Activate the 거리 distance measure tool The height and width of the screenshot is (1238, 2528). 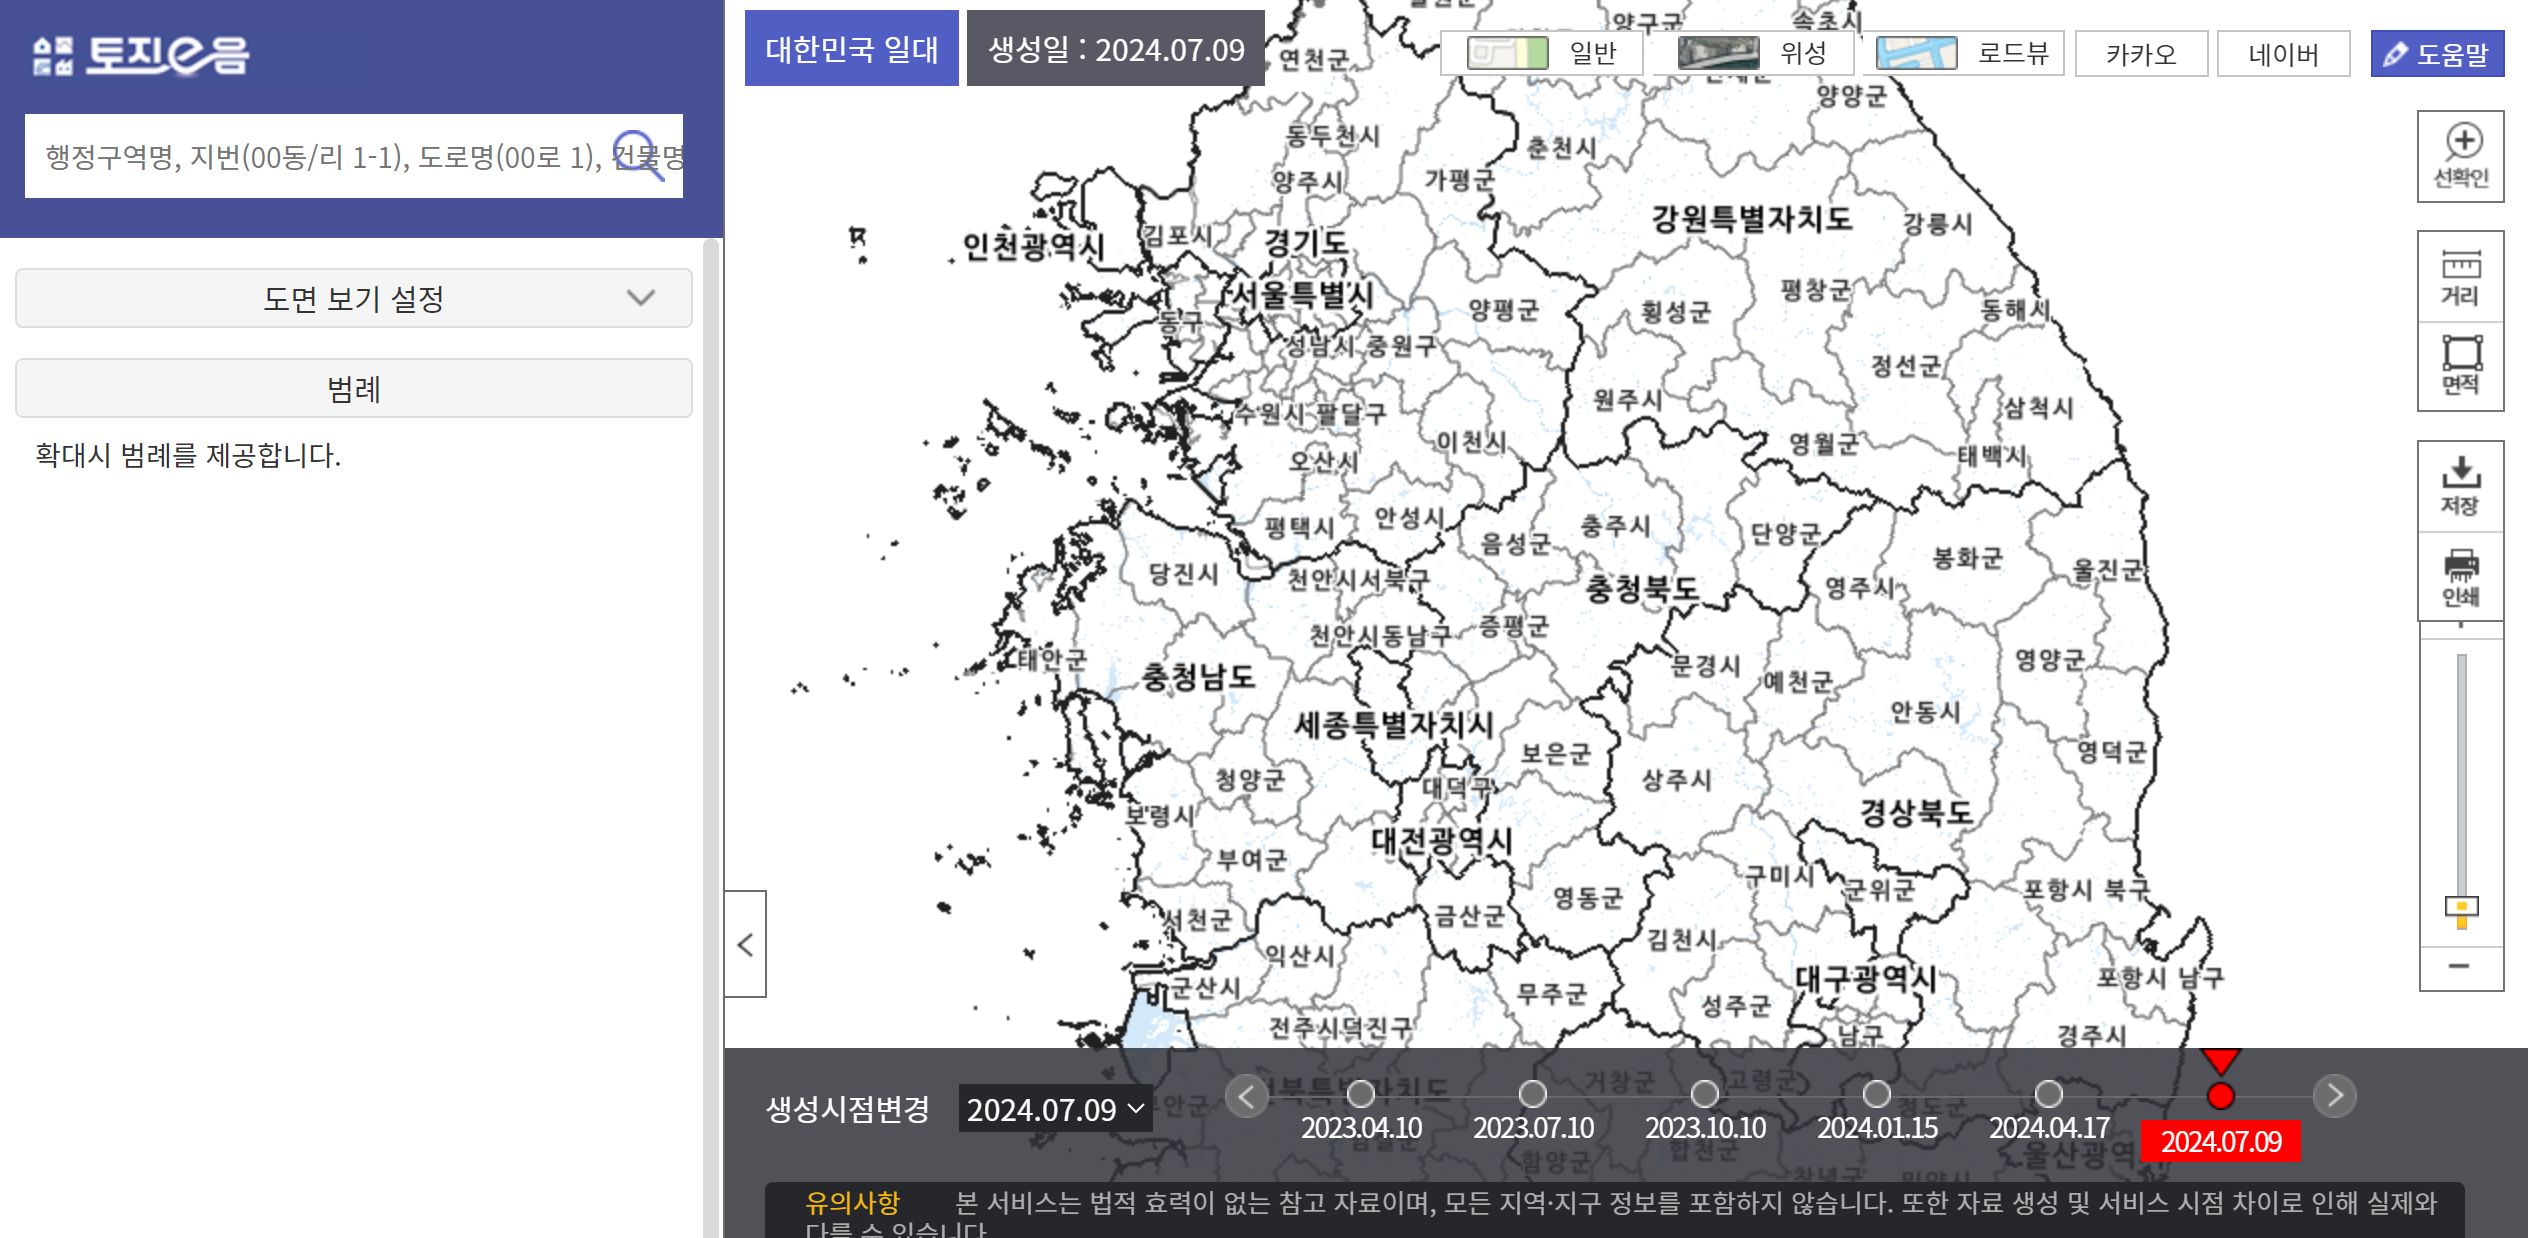tap(2460, 277)
